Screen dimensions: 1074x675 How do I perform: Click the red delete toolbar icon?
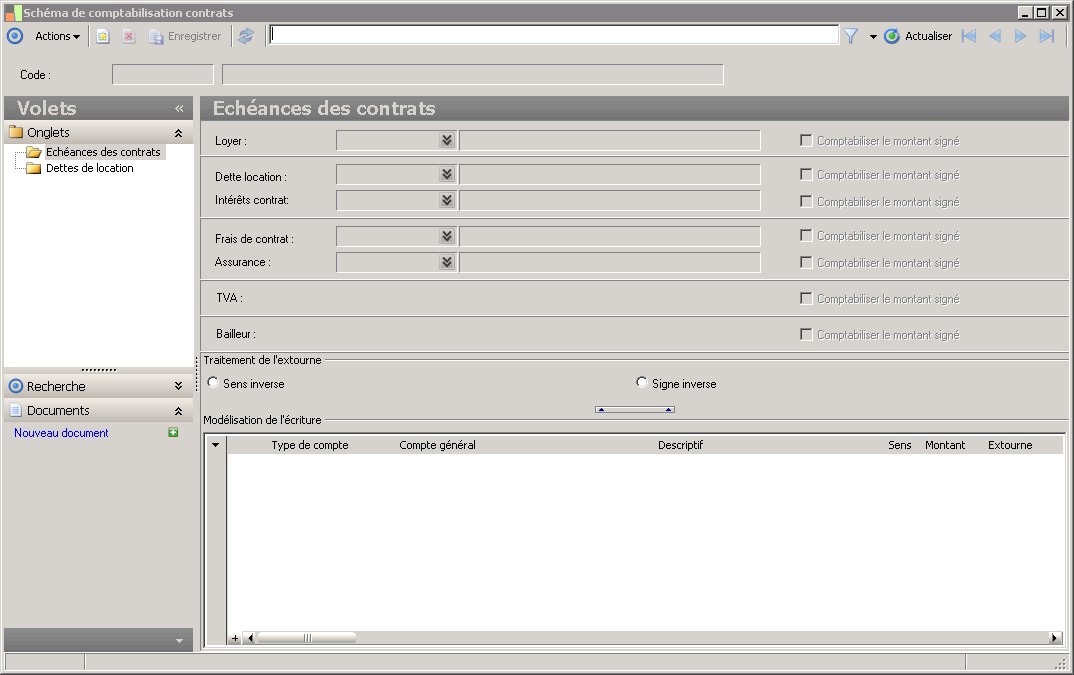[x=129, y=36]
